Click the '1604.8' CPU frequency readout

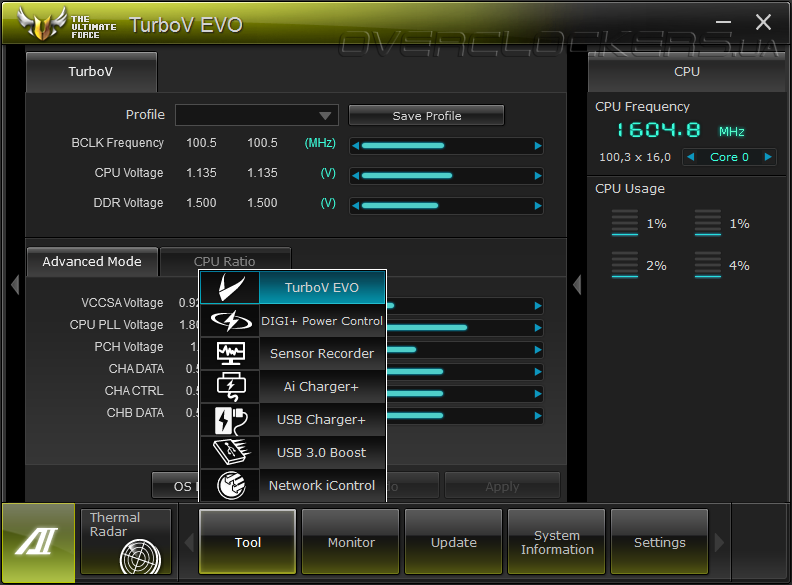point(658,130)
